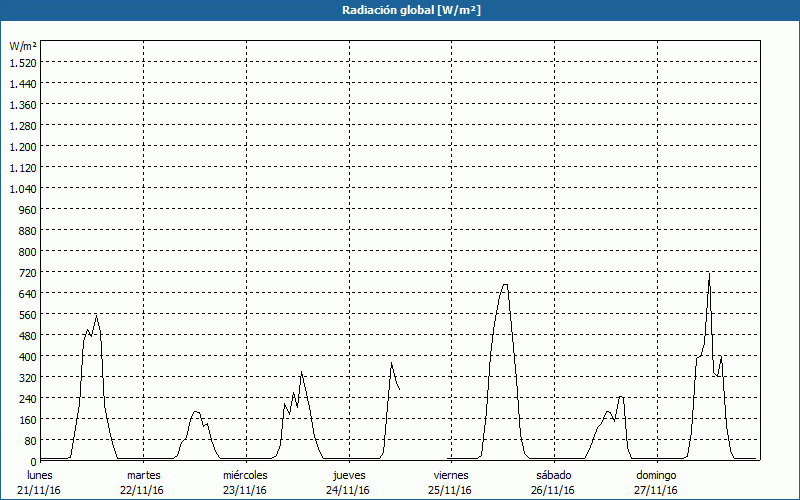The height and width of the screenshot is (500, 800).
Task: Click the 480 y-axis label
Action: [28, 336]
